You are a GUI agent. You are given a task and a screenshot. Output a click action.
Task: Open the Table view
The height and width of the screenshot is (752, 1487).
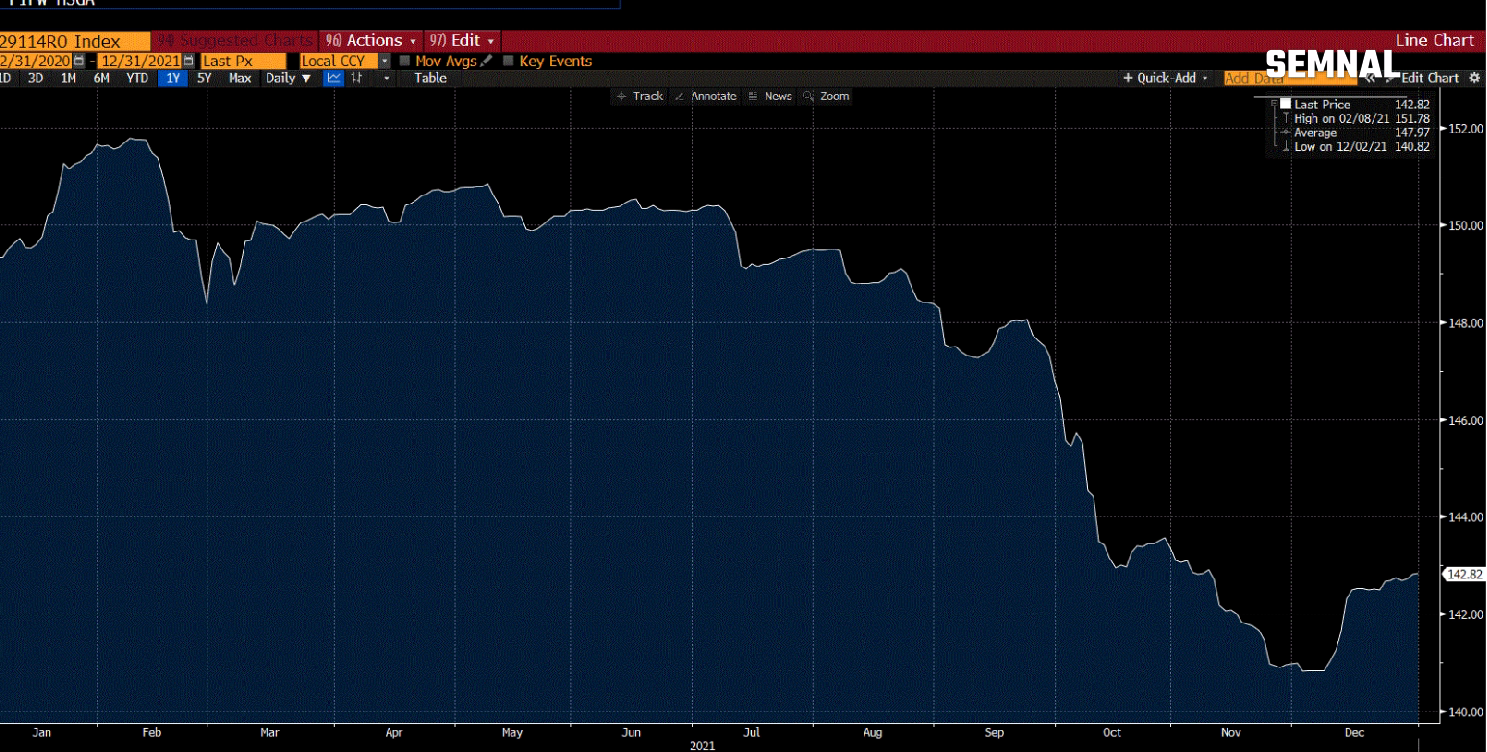430,78
